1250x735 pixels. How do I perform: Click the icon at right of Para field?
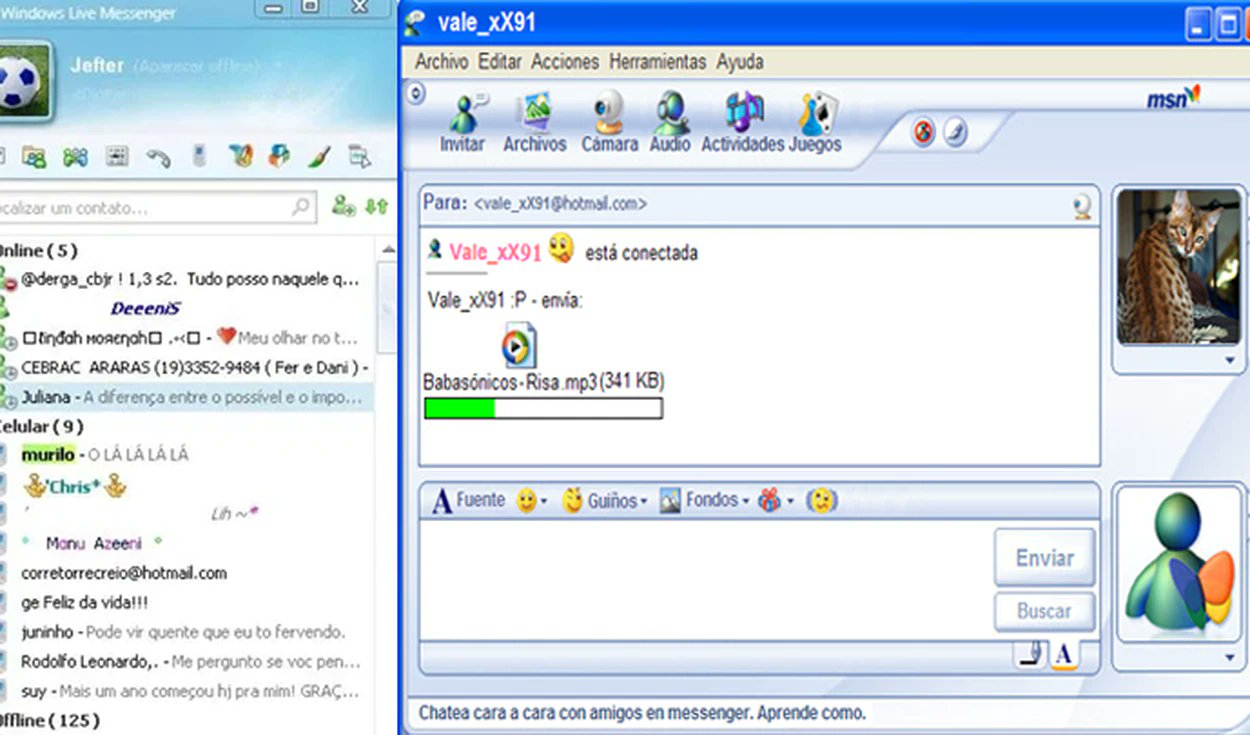point(1082,207)
